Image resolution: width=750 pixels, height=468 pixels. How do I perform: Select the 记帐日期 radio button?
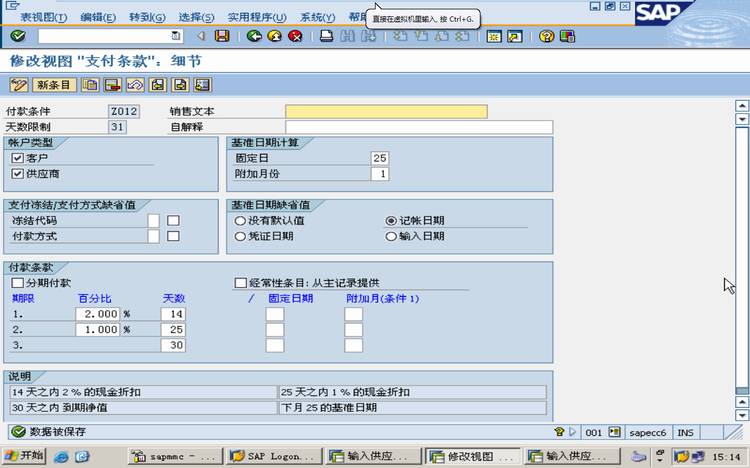click(x=391, y=221)
